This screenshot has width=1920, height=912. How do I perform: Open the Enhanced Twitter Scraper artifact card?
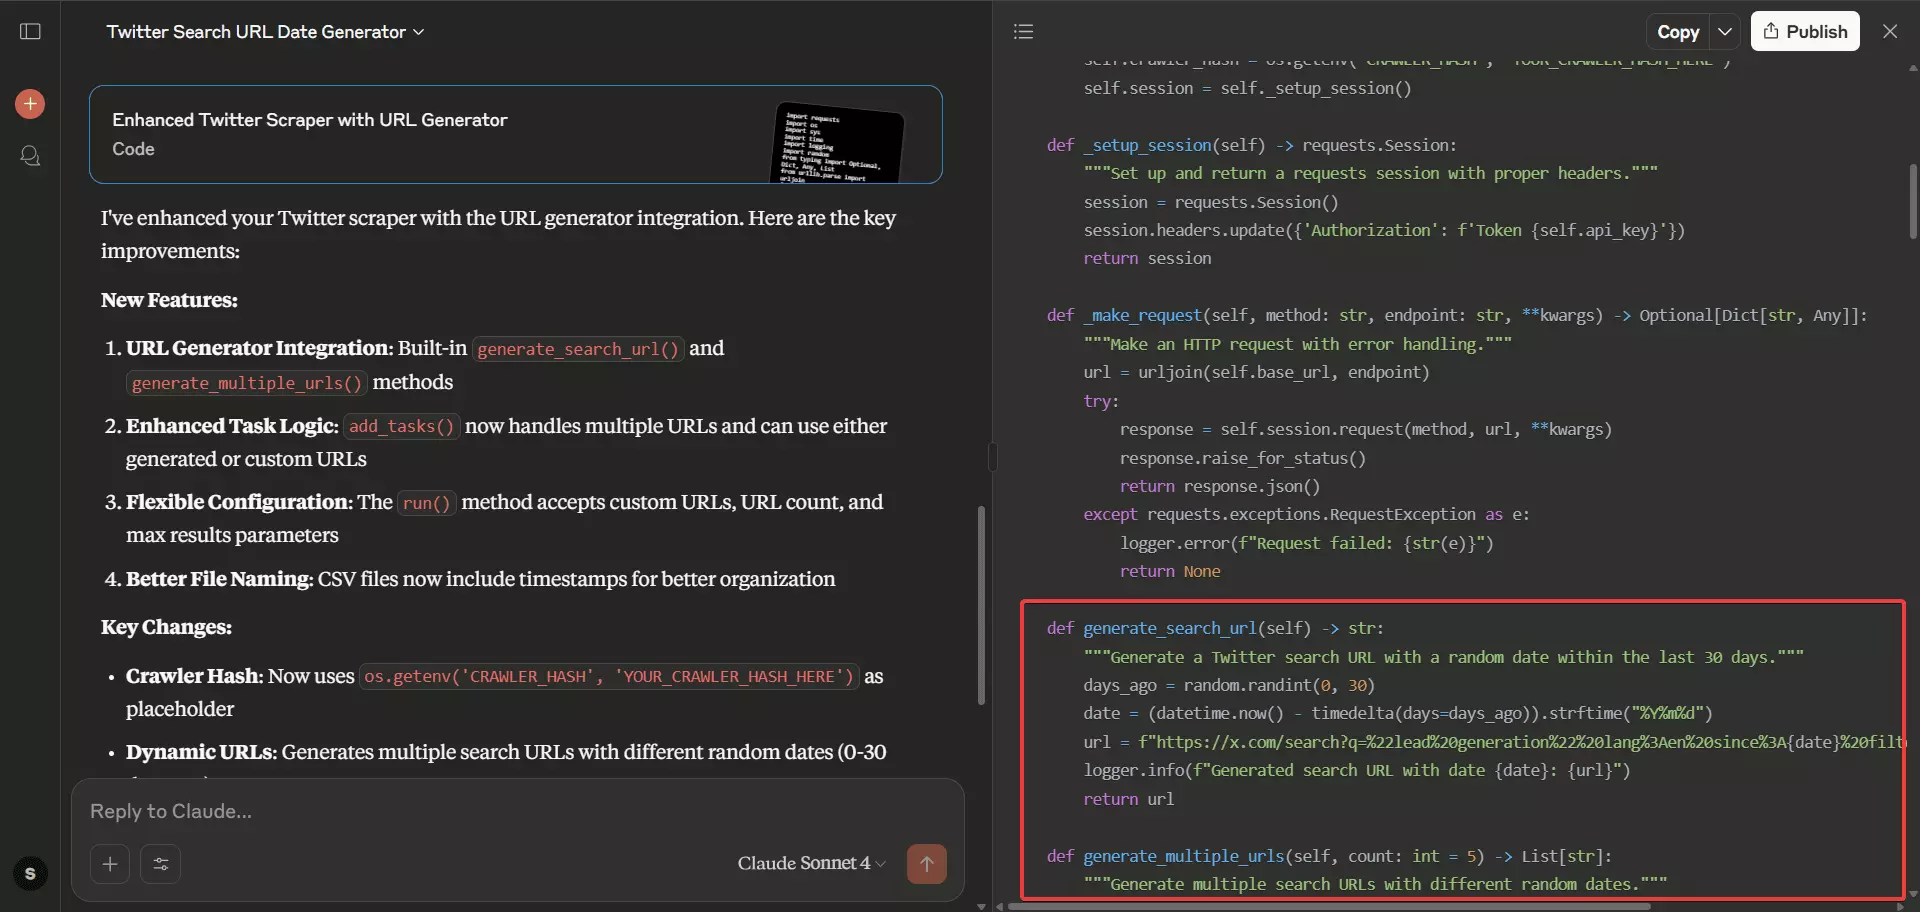point(515,134)
